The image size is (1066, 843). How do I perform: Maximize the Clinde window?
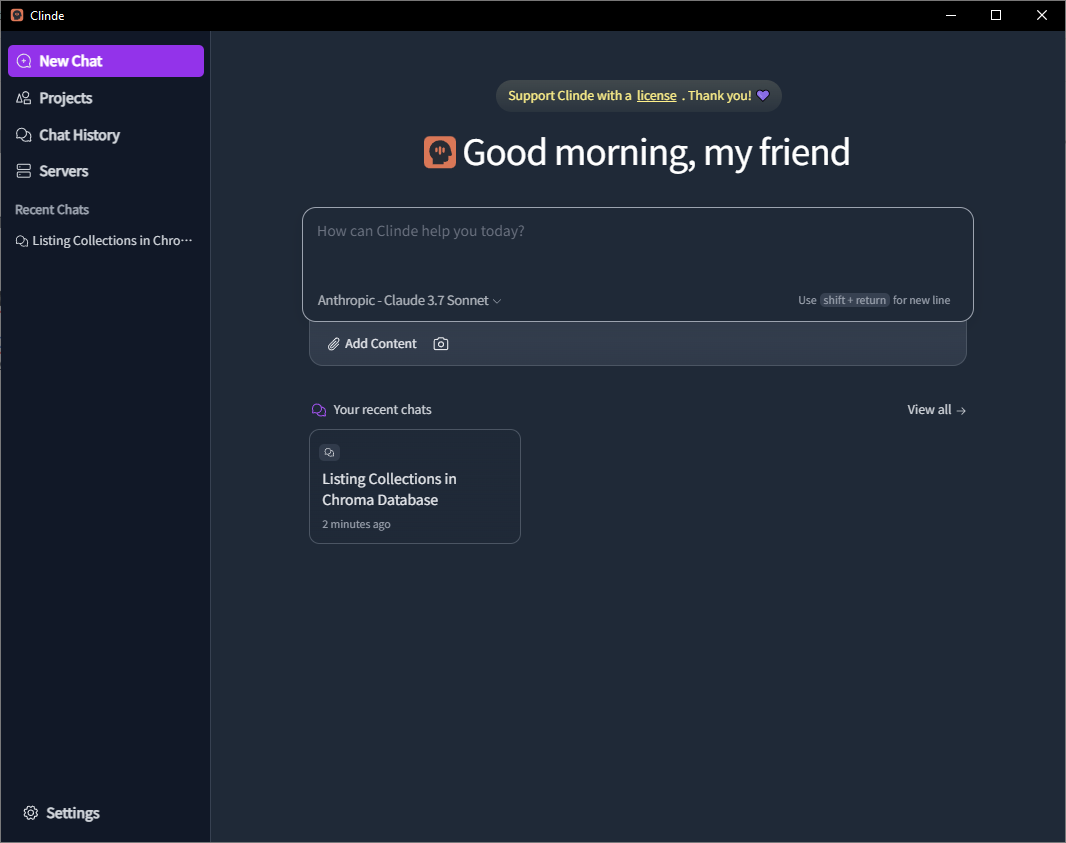996,15
